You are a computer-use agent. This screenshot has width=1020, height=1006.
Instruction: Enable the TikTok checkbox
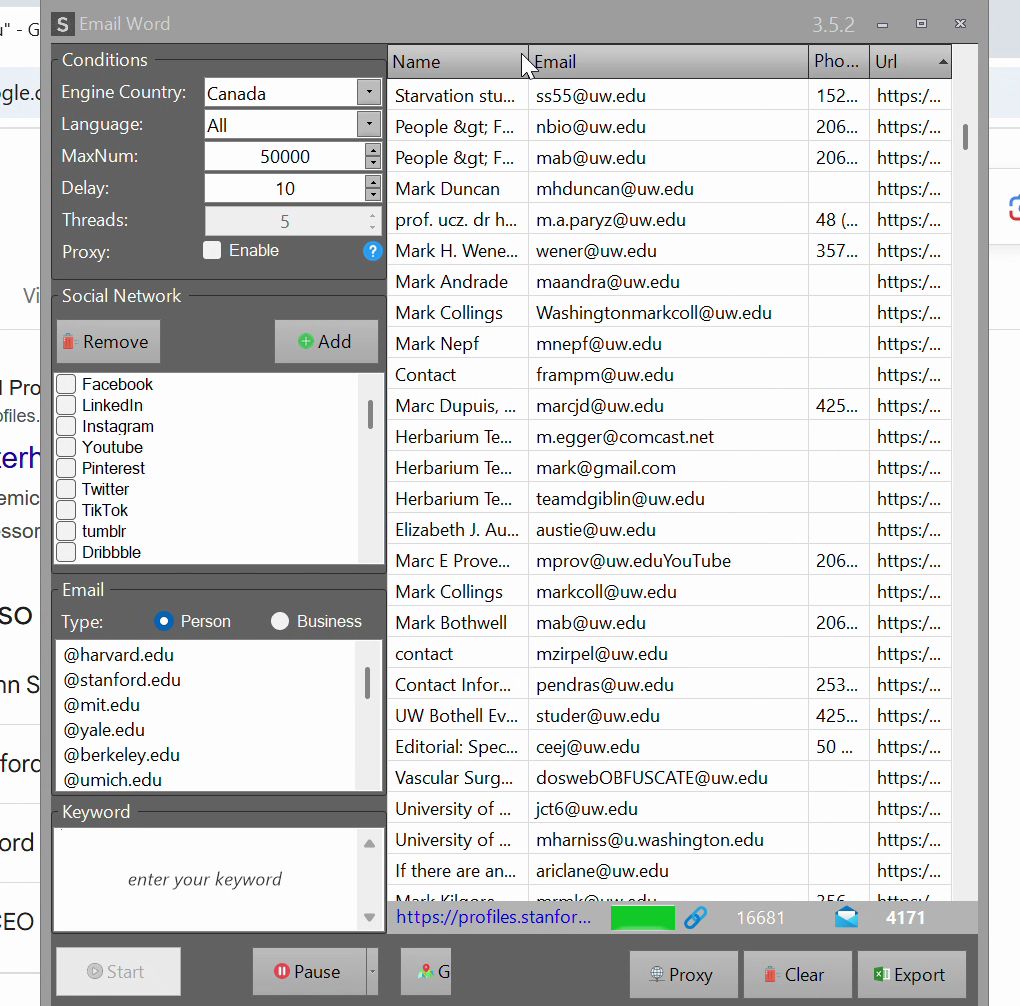click(x=66, y=510)
